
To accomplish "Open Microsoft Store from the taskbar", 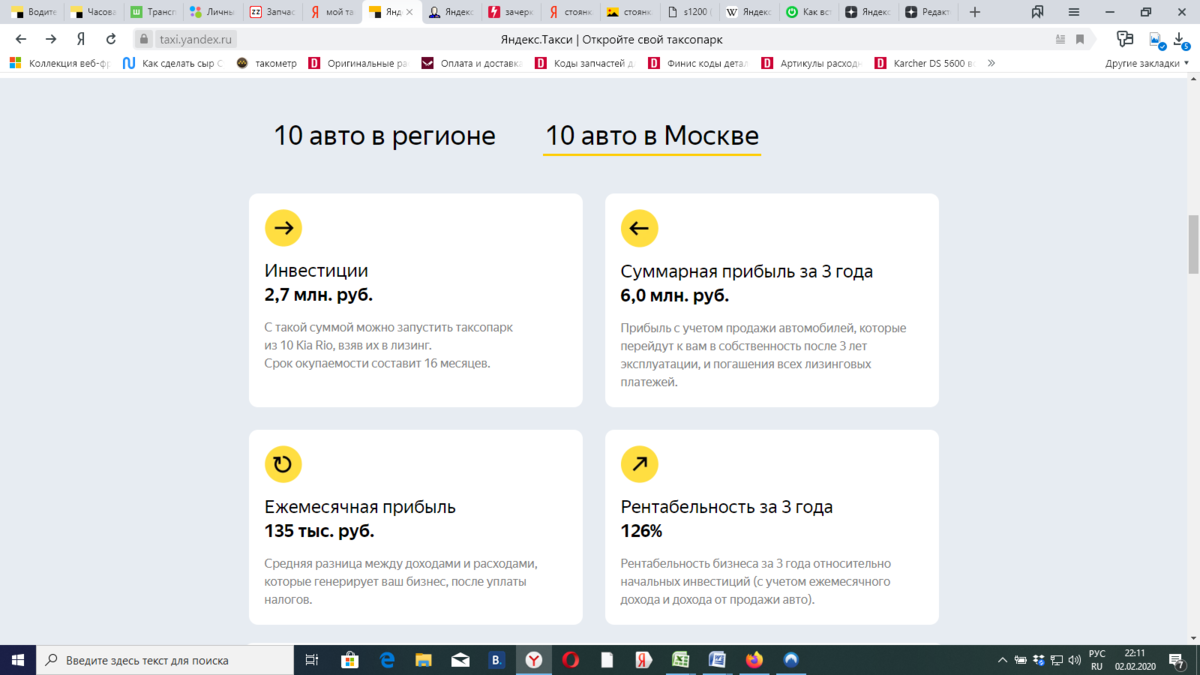I will pyautogui.click(x=350, y=660).
